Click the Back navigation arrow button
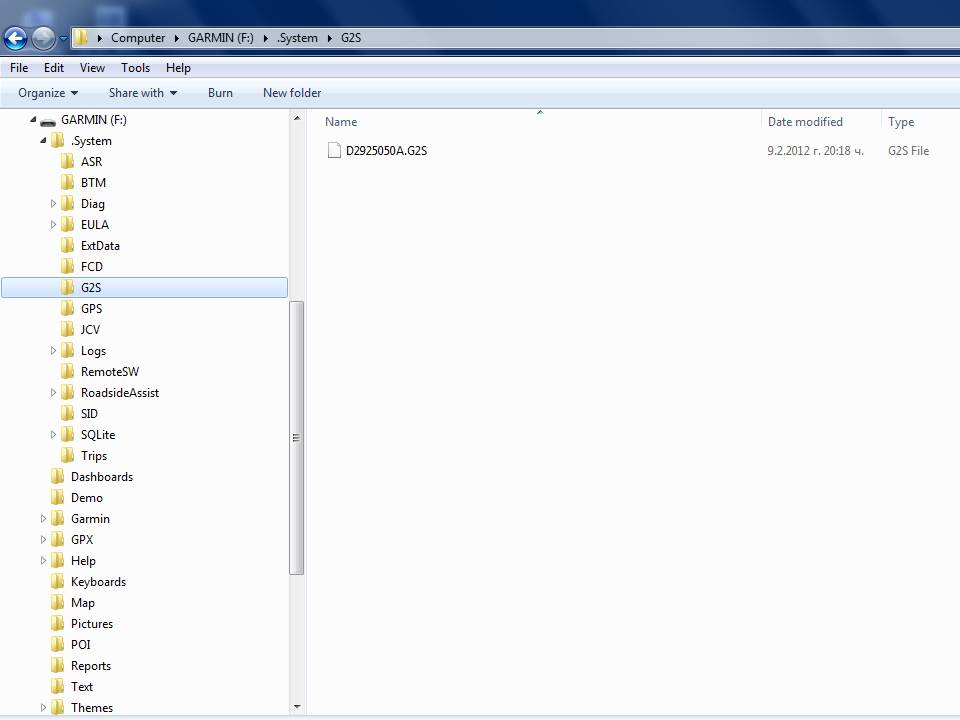Image resolution: width=960 pixels, height=720 pixels. pos(15,38)
